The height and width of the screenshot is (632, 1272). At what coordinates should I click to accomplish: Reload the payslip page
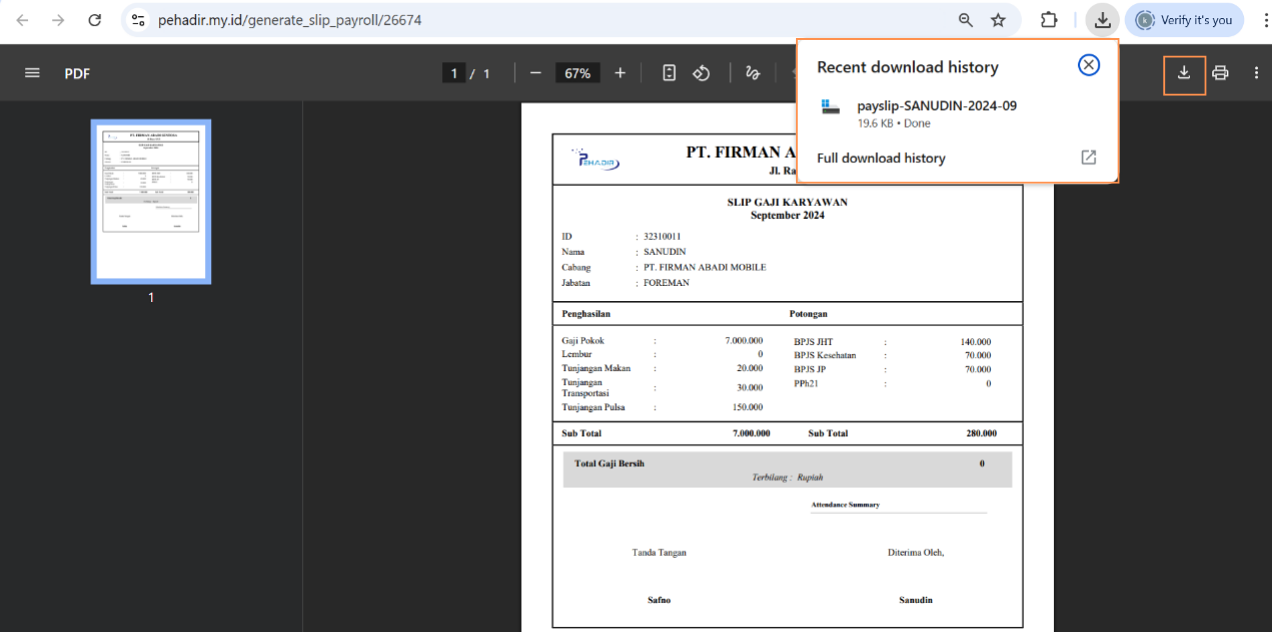(94, 19)
